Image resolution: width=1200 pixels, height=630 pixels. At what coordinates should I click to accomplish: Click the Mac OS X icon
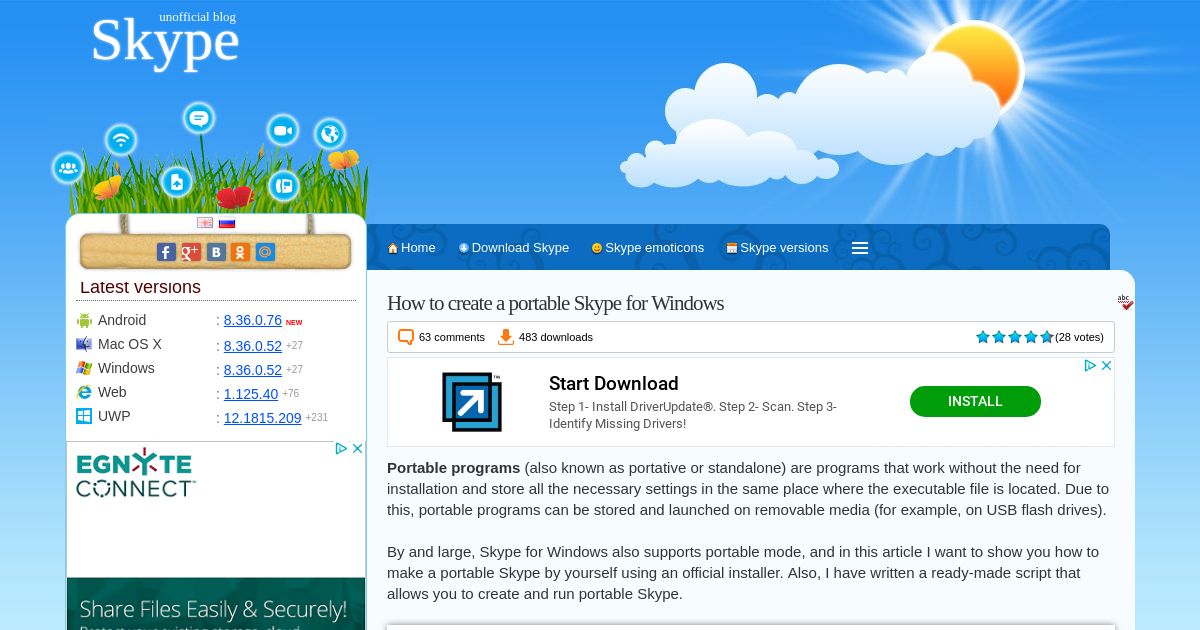click(x=84, y=345)
